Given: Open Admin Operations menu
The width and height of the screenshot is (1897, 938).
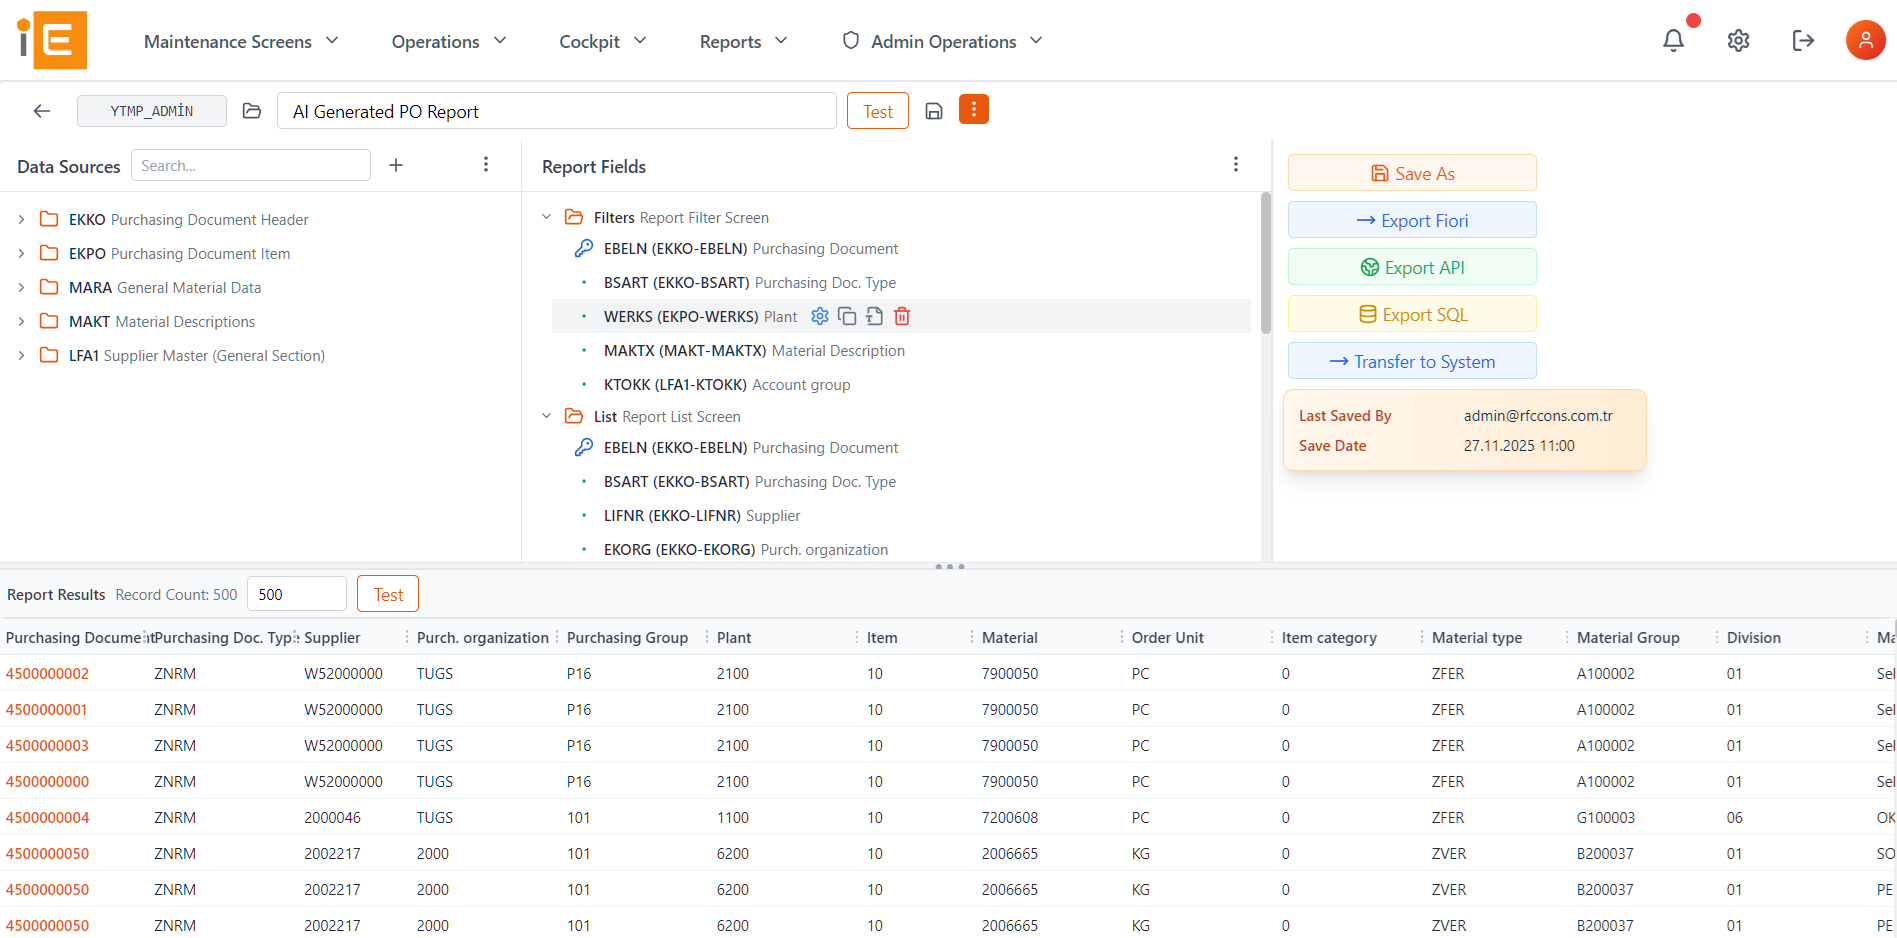Looking at the screenshot, I should pyautogui.click(x=942, y=41).
